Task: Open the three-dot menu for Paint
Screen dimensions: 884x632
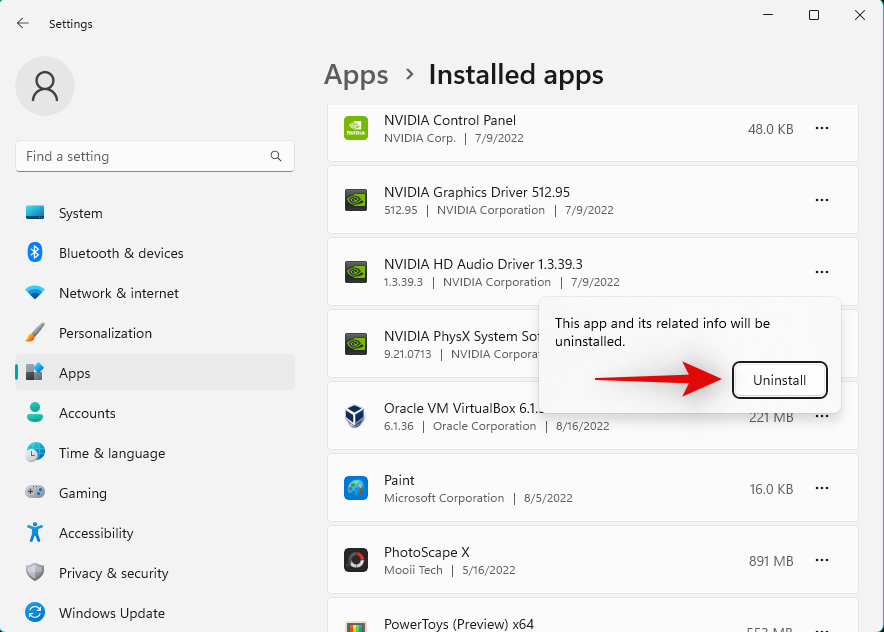Action: point(822,488)
